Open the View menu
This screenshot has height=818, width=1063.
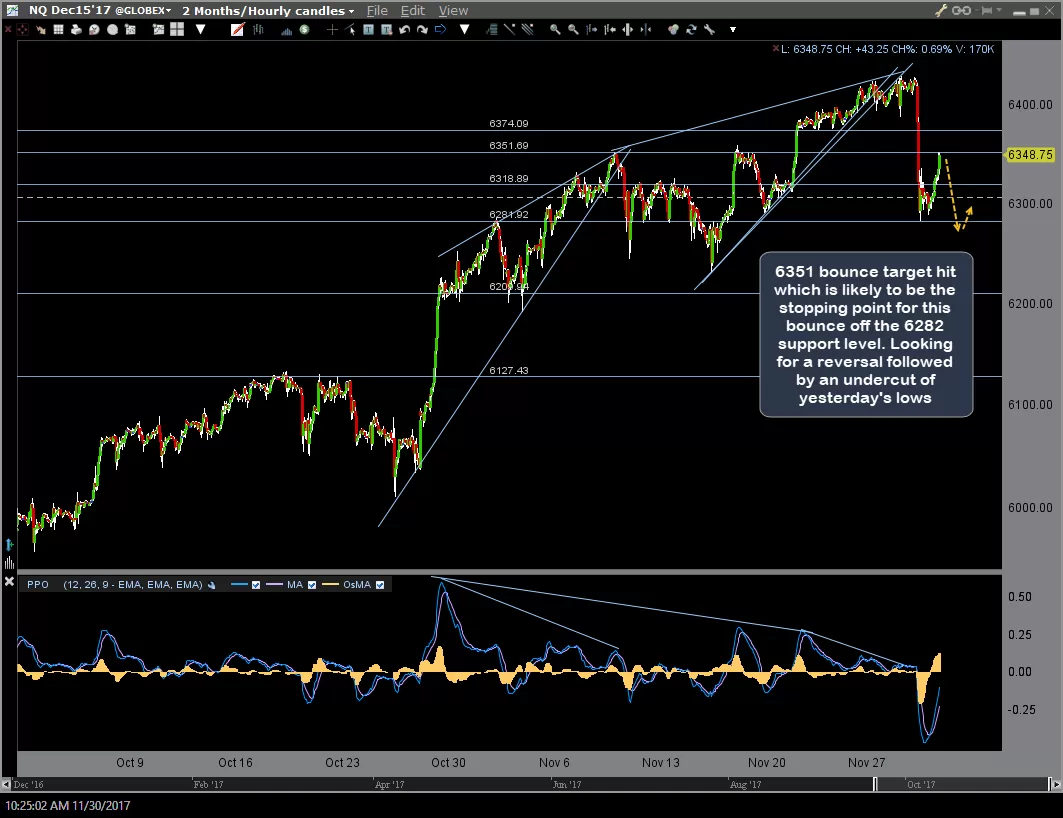453,10
